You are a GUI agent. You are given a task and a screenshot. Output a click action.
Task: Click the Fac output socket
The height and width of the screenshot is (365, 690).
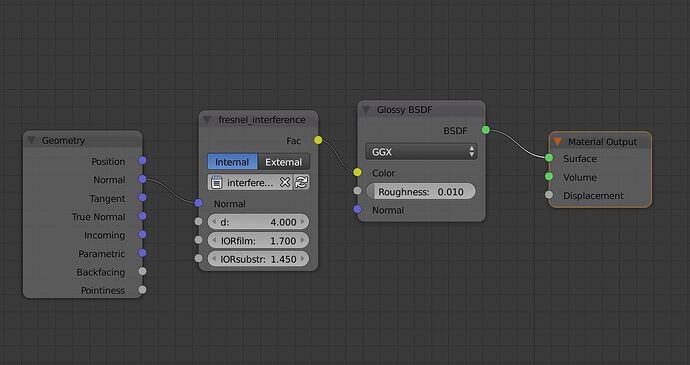tap(318, 140)
